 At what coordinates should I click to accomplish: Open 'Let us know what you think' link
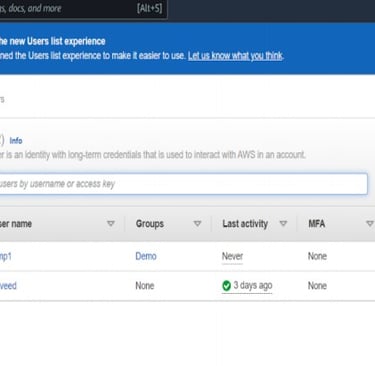coord(235,56)
